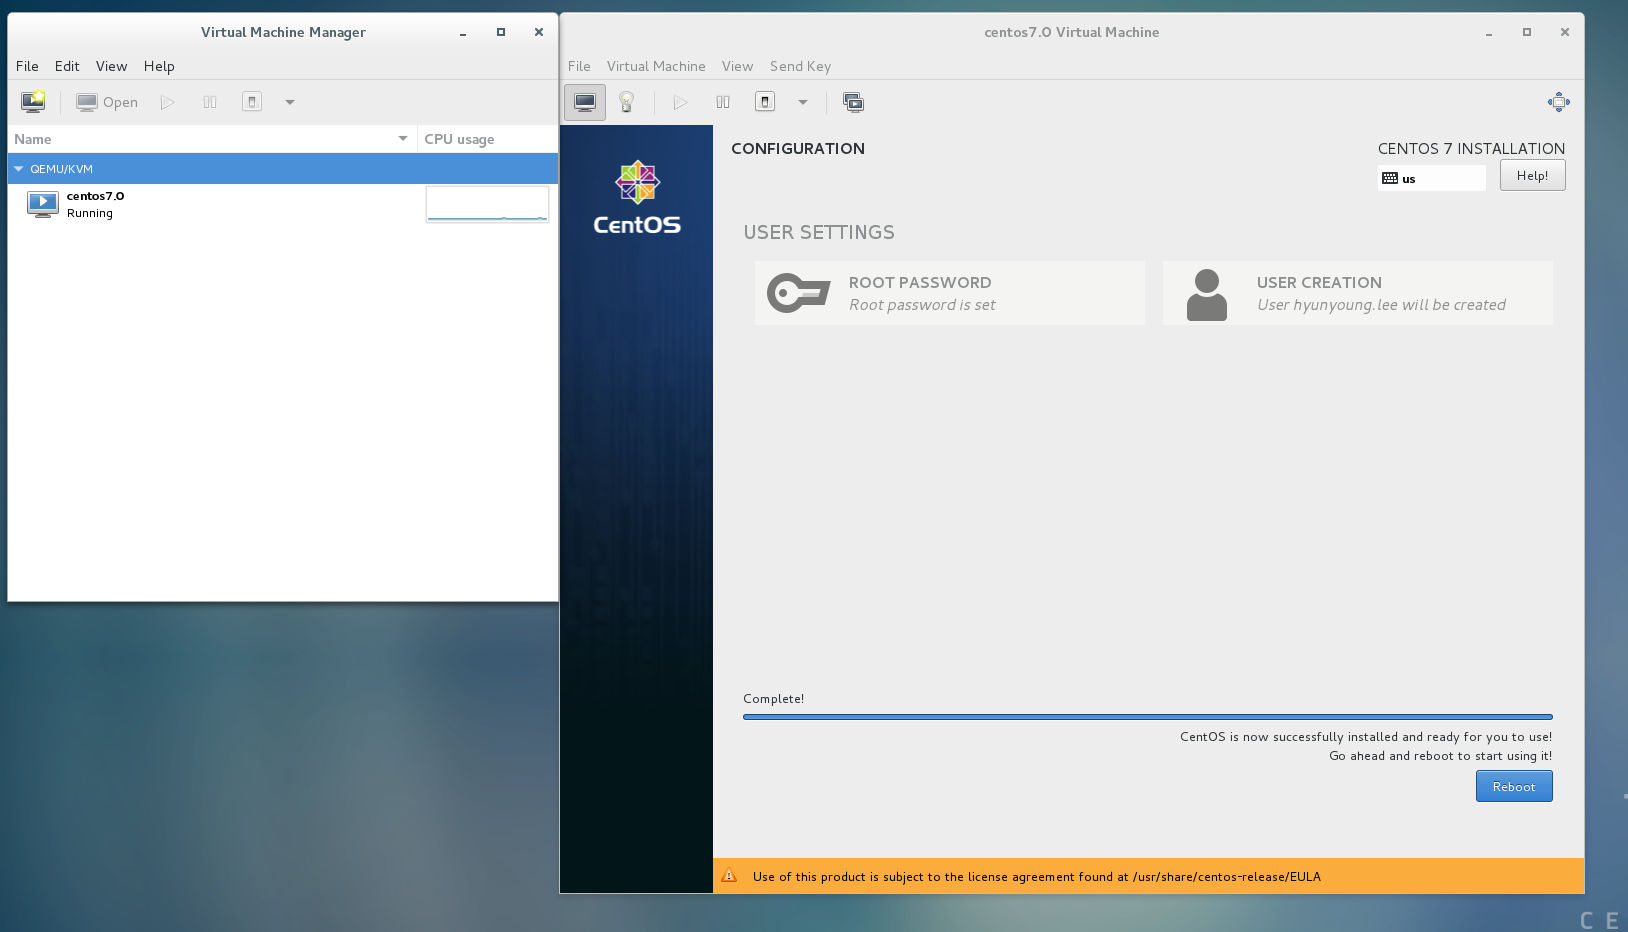Screen dimensions: 1628x932
Task: Pause the centos7.0 virtual machine
Action: click(210, 101)
